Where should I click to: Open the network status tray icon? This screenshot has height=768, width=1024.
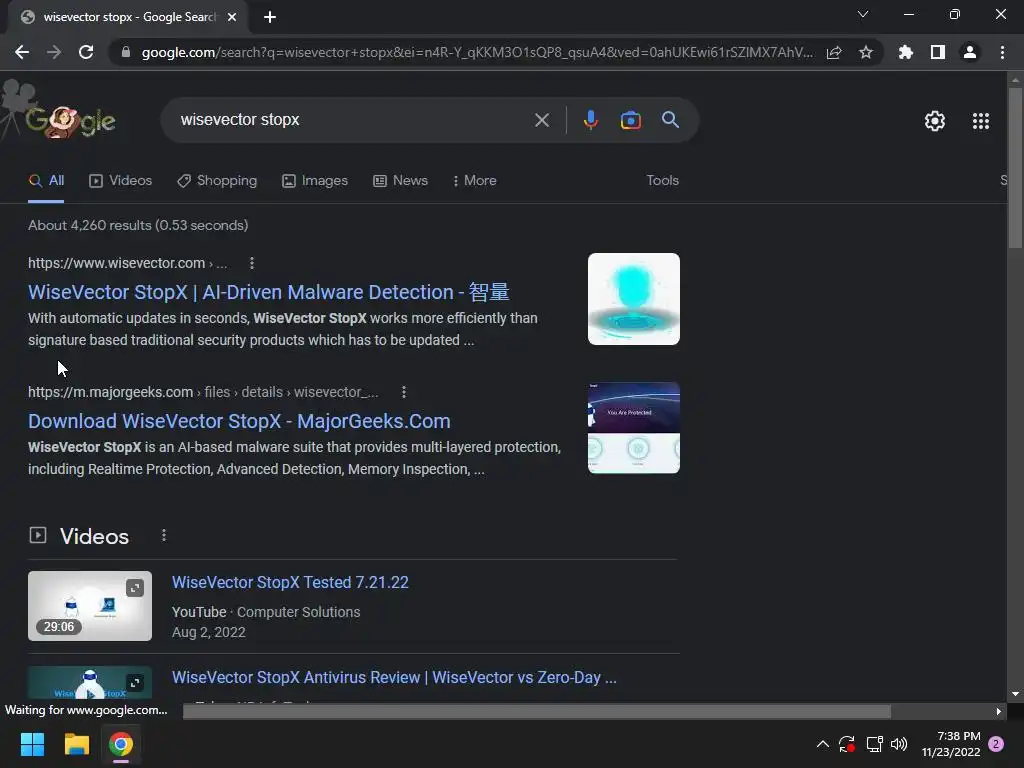(x=874, y=744)
